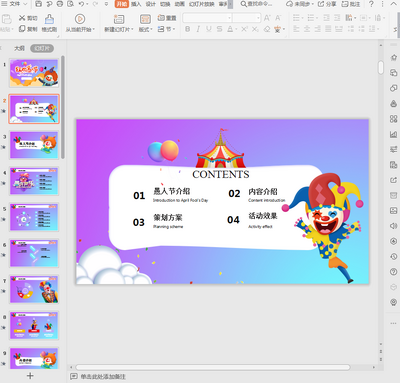Open the 幻灯片放映 ribbon tab
Viewport: 400px width, 383px height.
(x=202, y=4)
